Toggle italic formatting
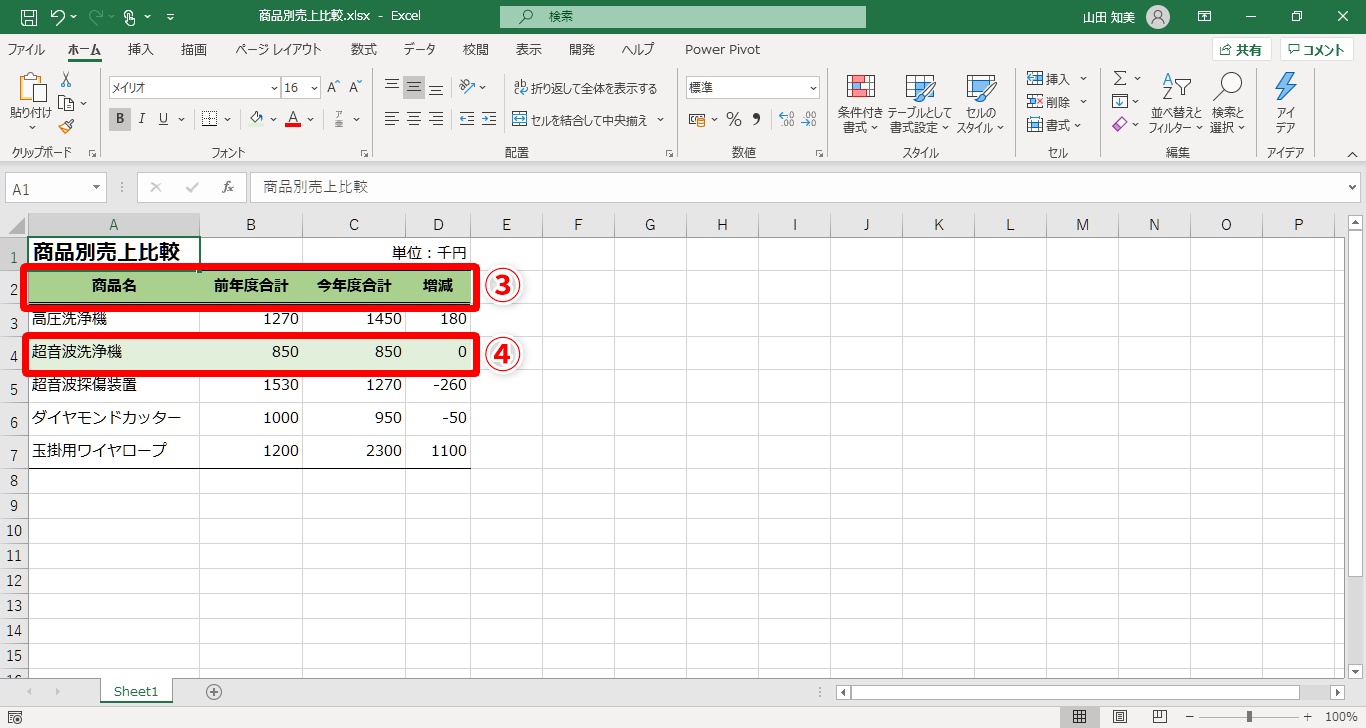Viewport: 1366px width, 728px height. 141,119
